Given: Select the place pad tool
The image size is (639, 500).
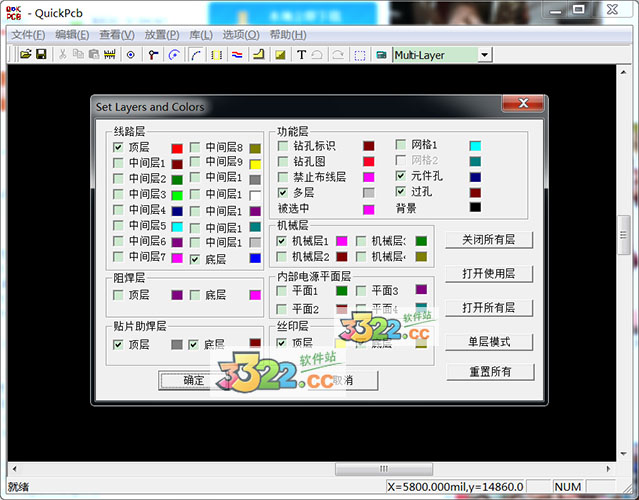Looking at the screenshot, I should coord(130,54).
